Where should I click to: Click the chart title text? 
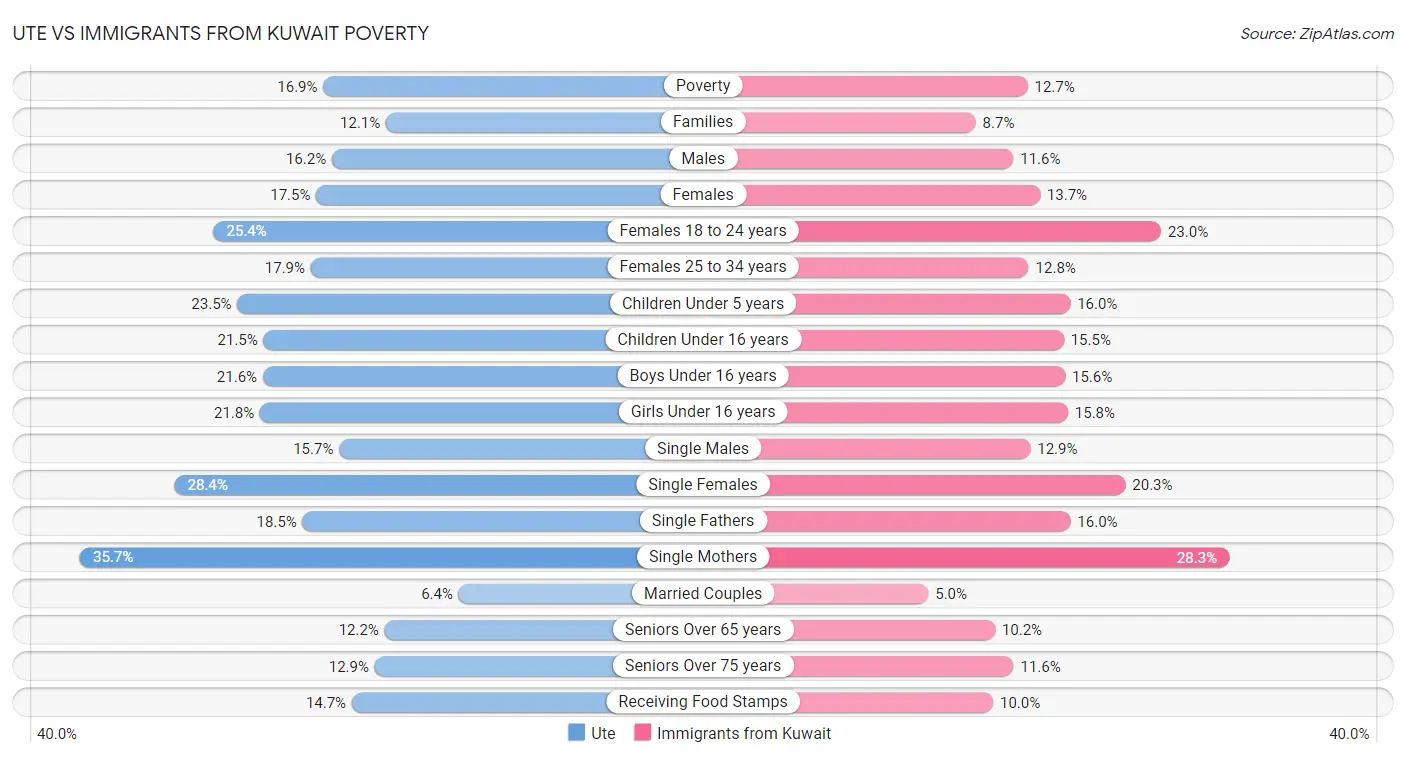(220, 33)
